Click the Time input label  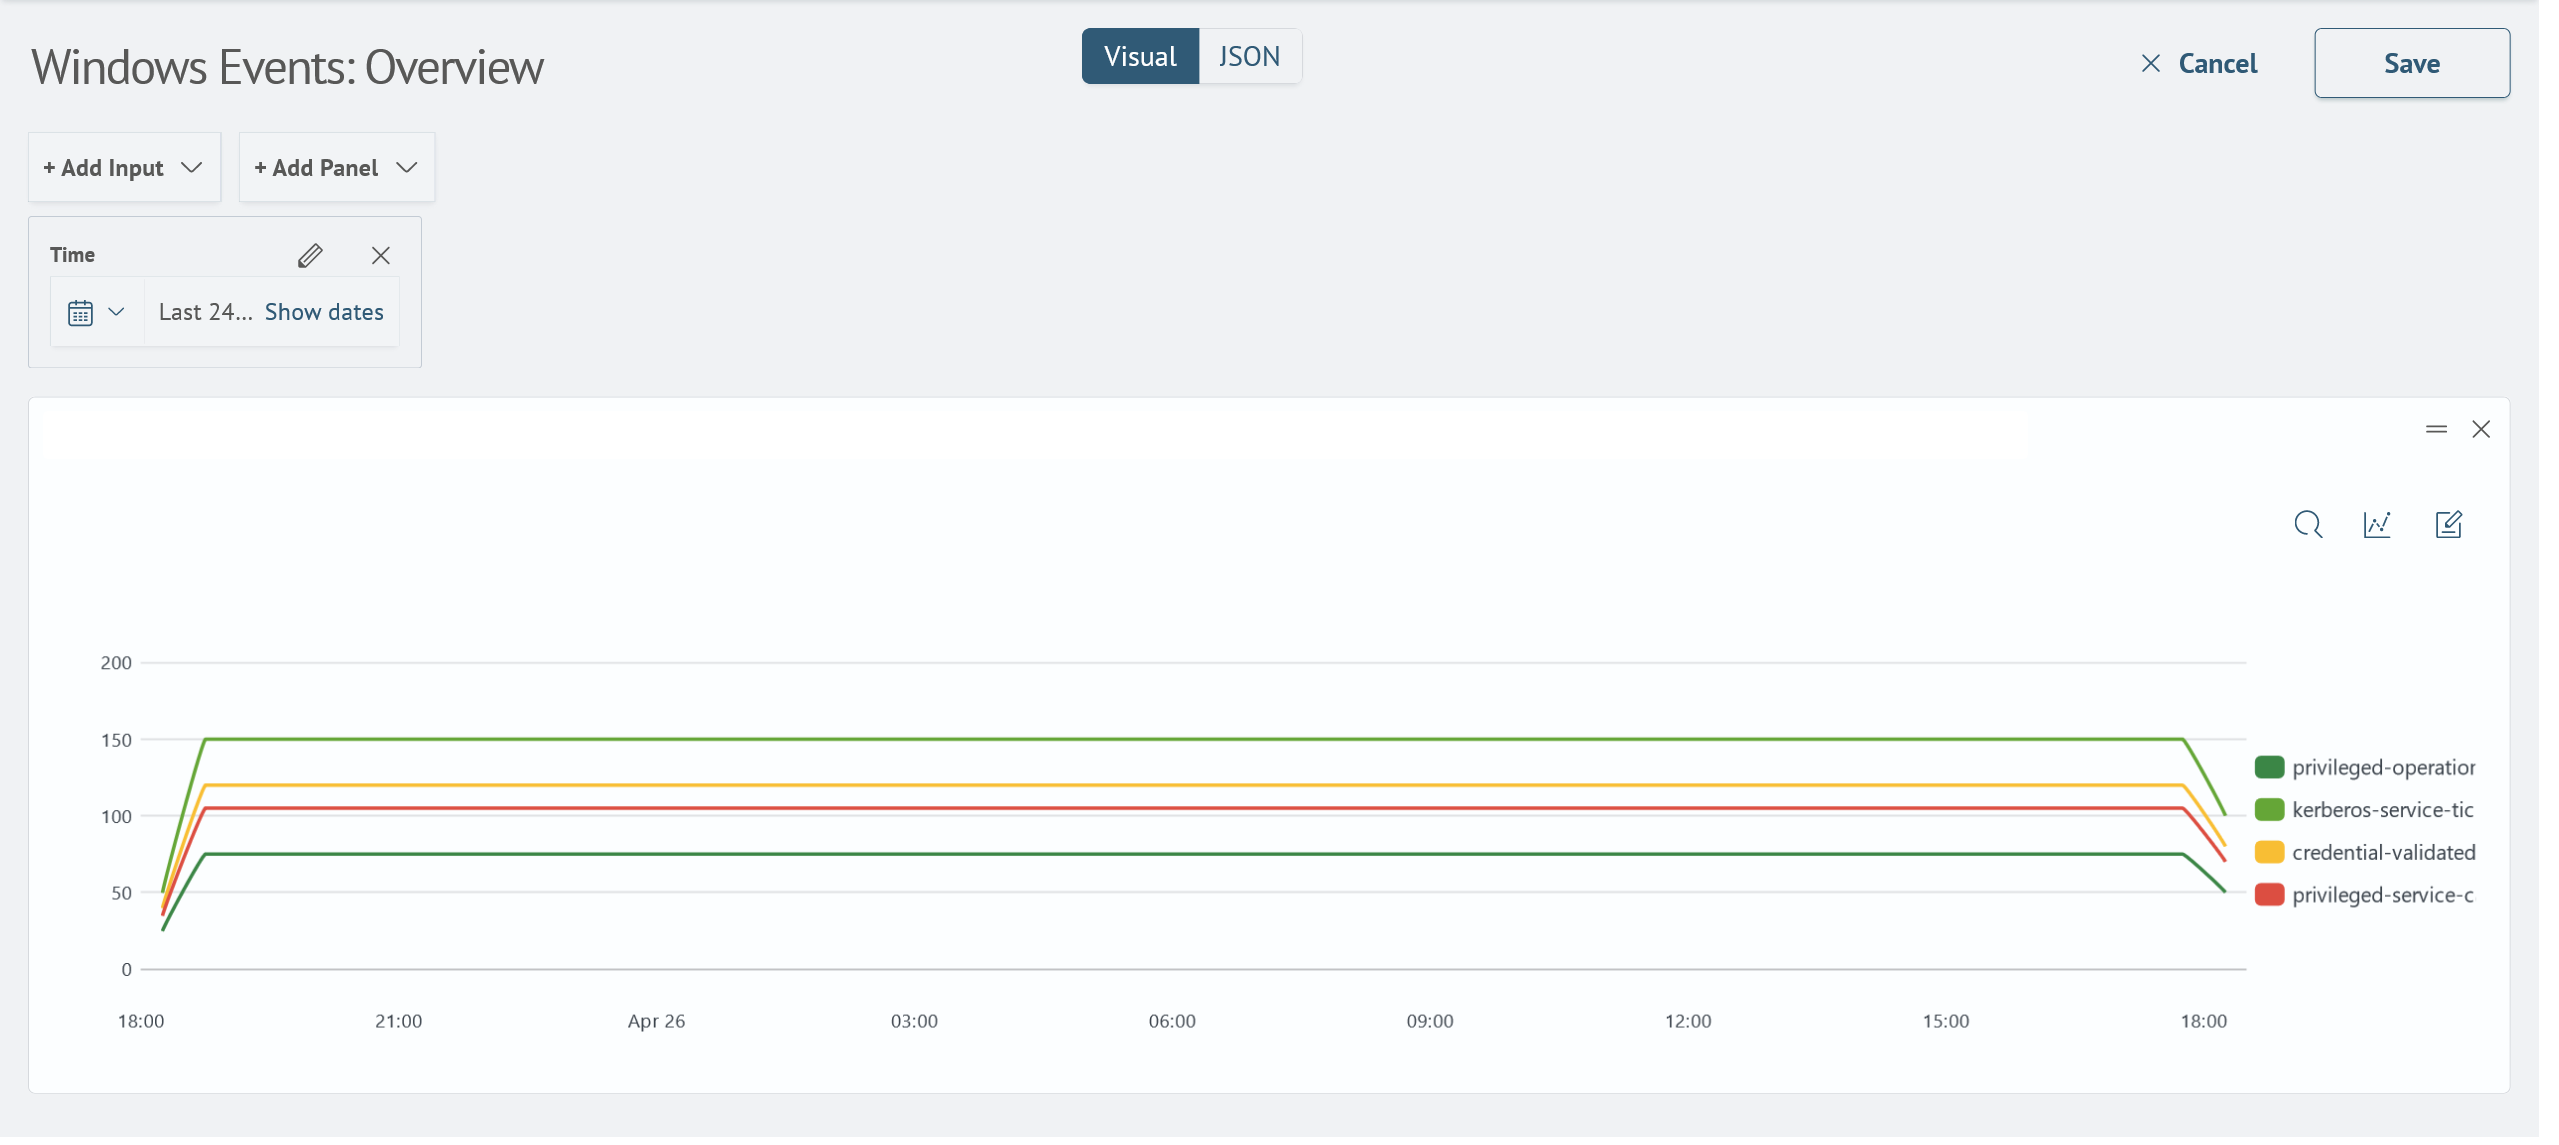[73, 256]
